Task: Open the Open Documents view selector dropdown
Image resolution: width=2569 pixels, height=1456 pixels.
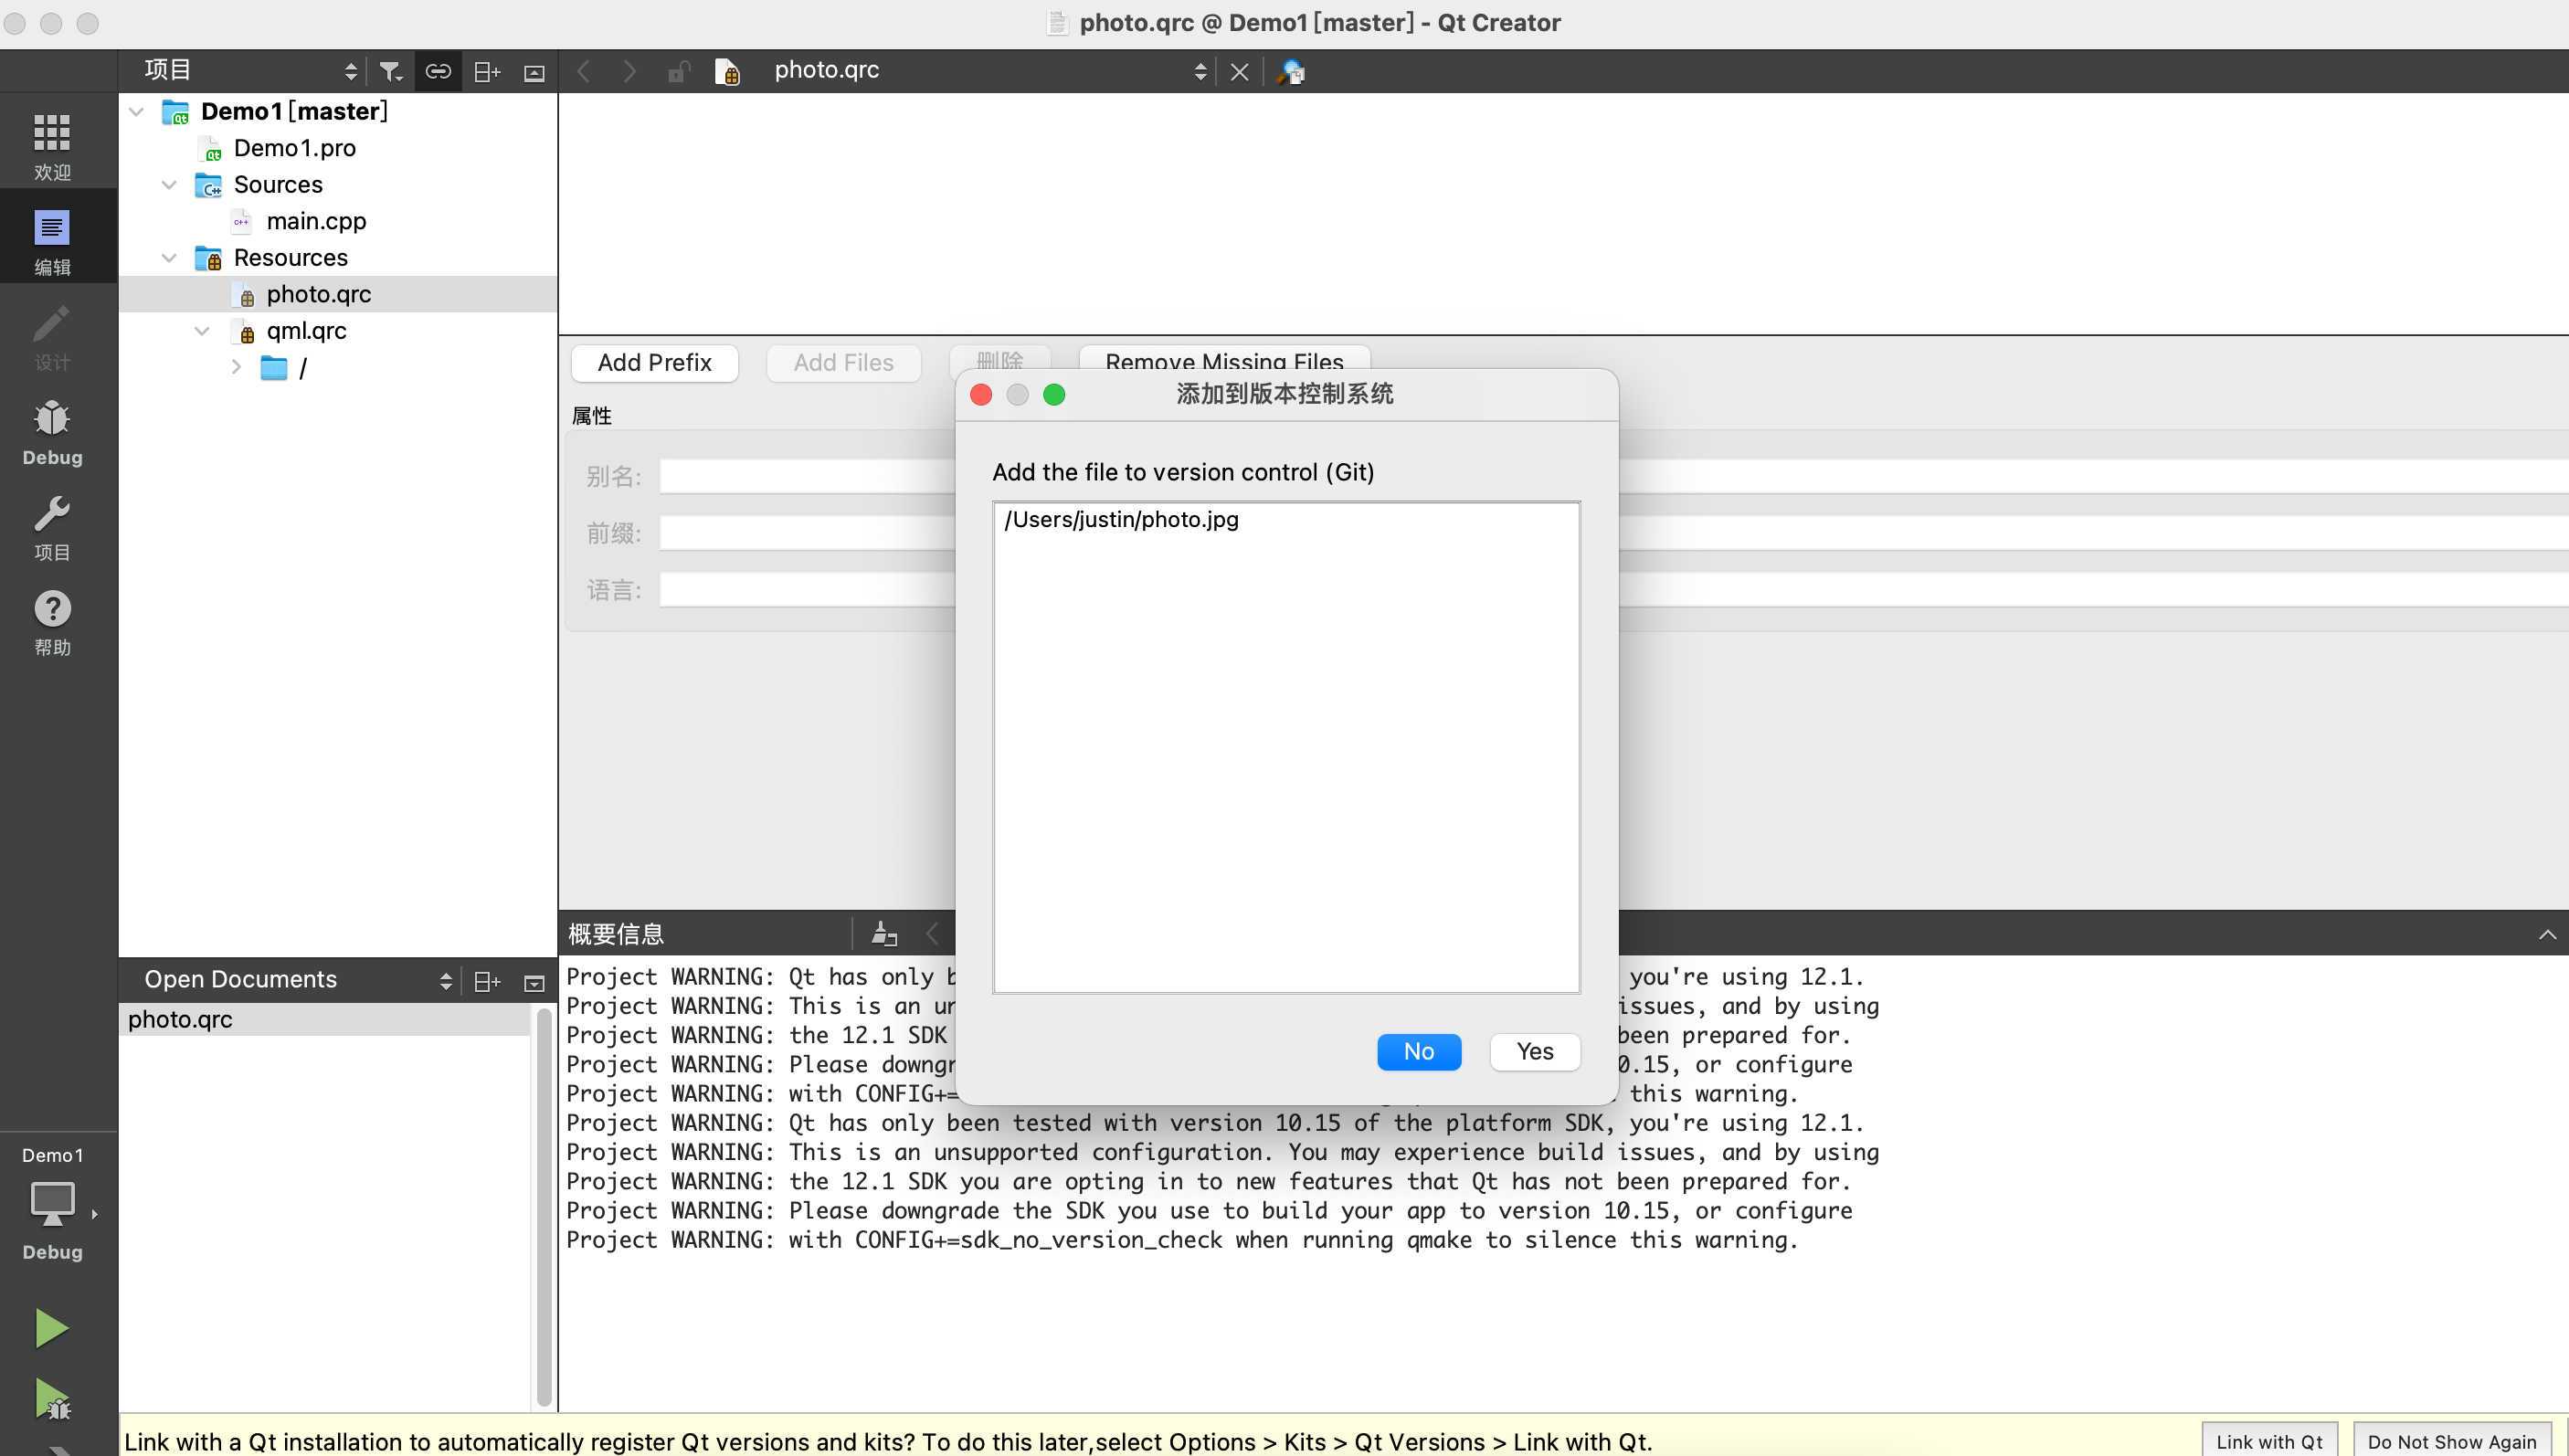Action: pyautogui.click(x=298, y=979)
